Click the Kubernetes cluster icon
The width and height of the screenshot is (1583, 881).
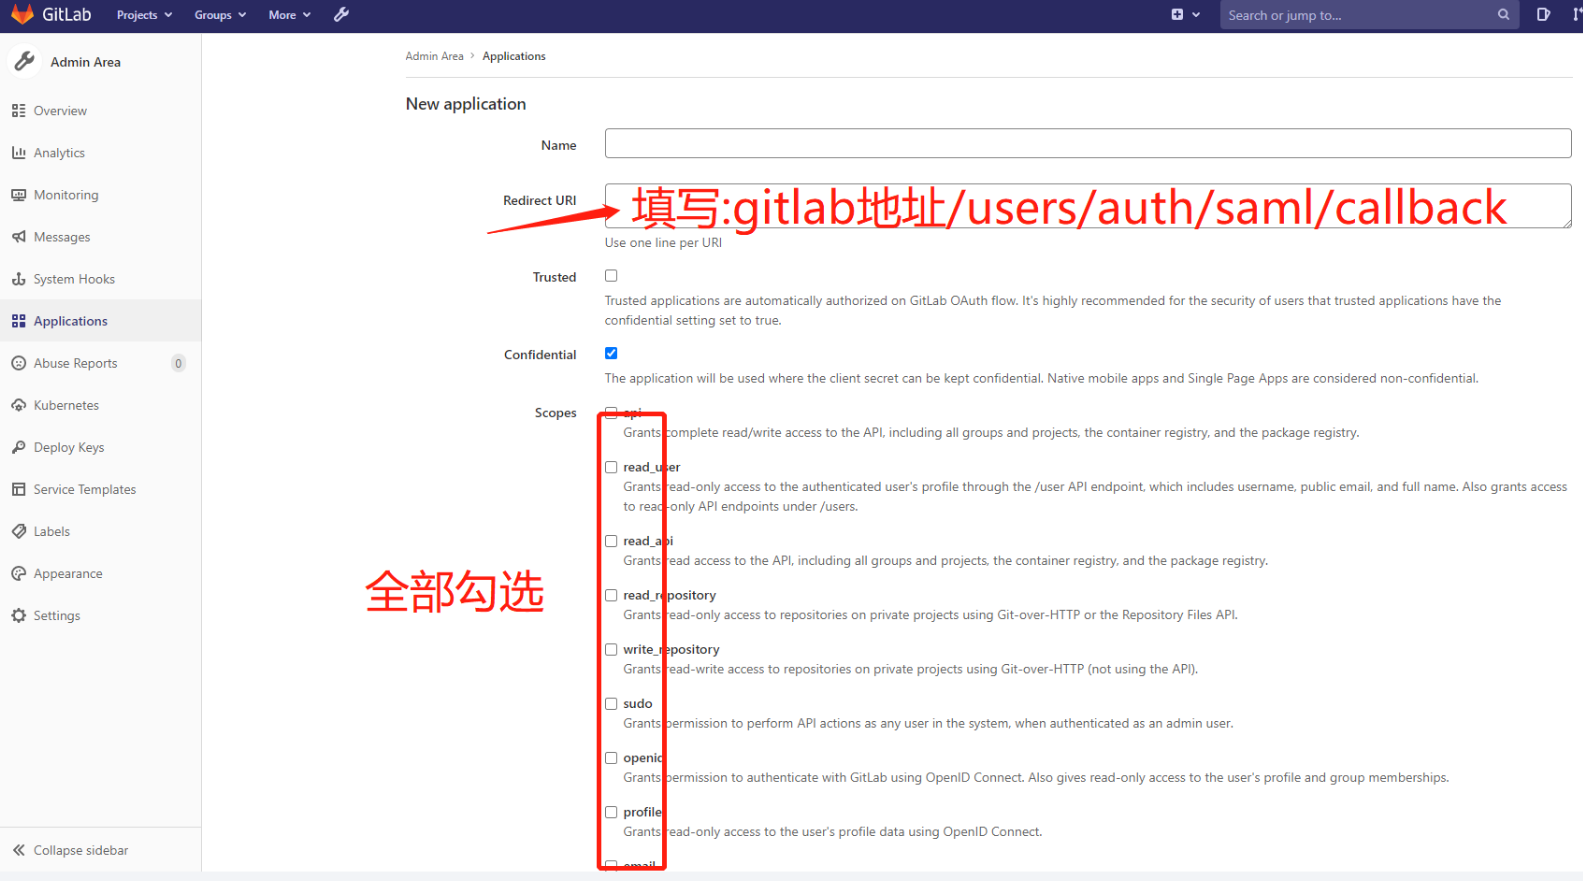point(19,405)
